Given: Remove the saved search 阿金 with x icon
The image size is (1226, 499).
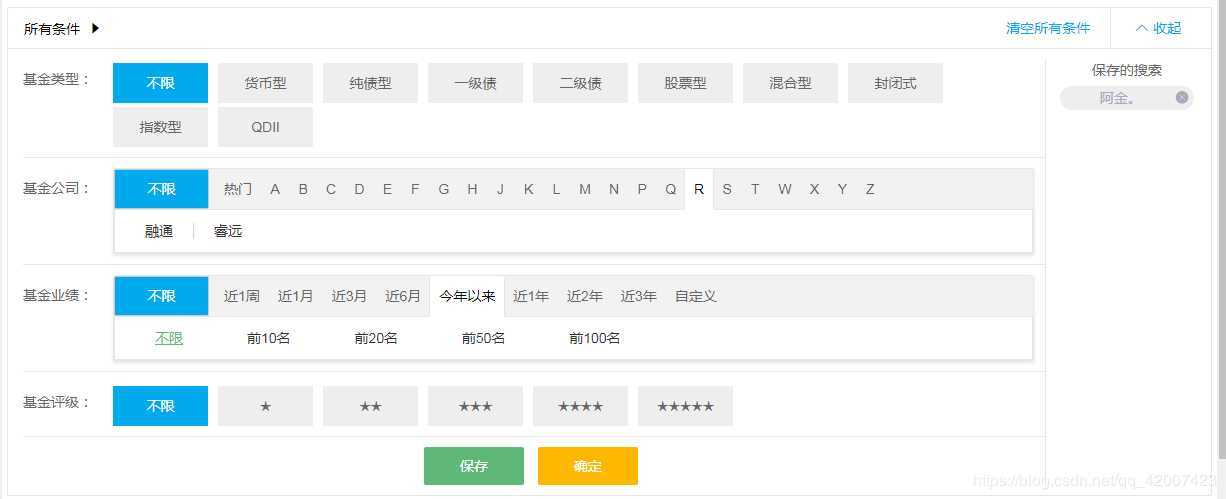Looking at the screenshot, I should coord(1181,98).
